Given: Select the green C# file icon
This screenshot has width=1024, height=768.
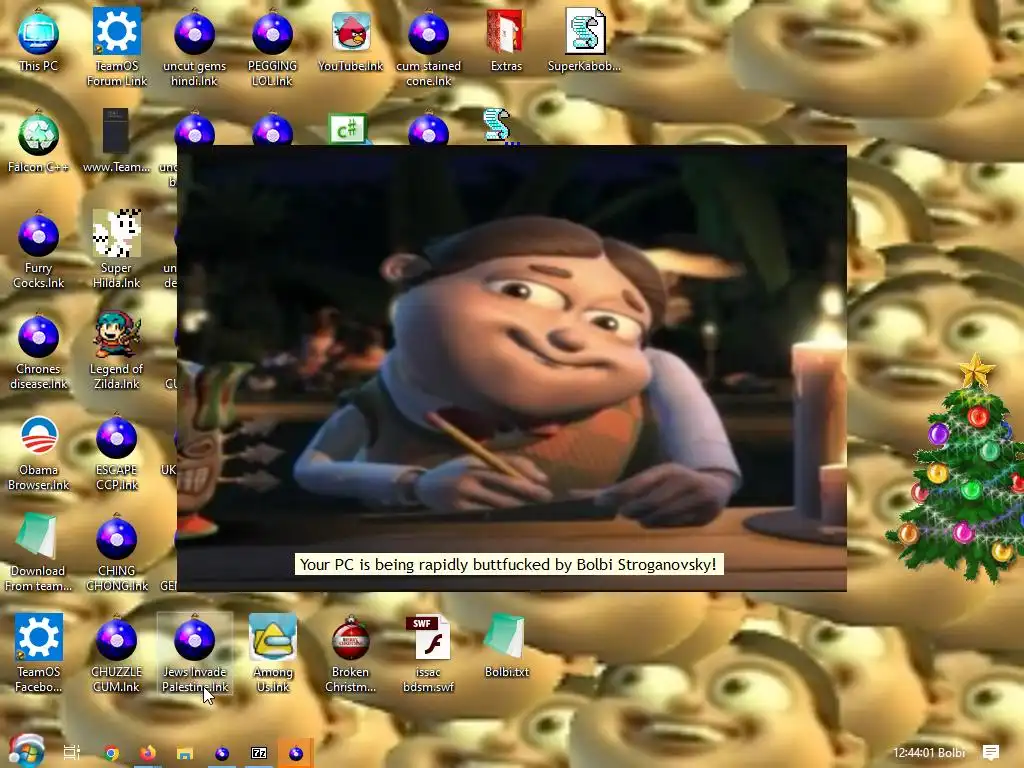Looking at the screenshot, I should tap(347, 129).
